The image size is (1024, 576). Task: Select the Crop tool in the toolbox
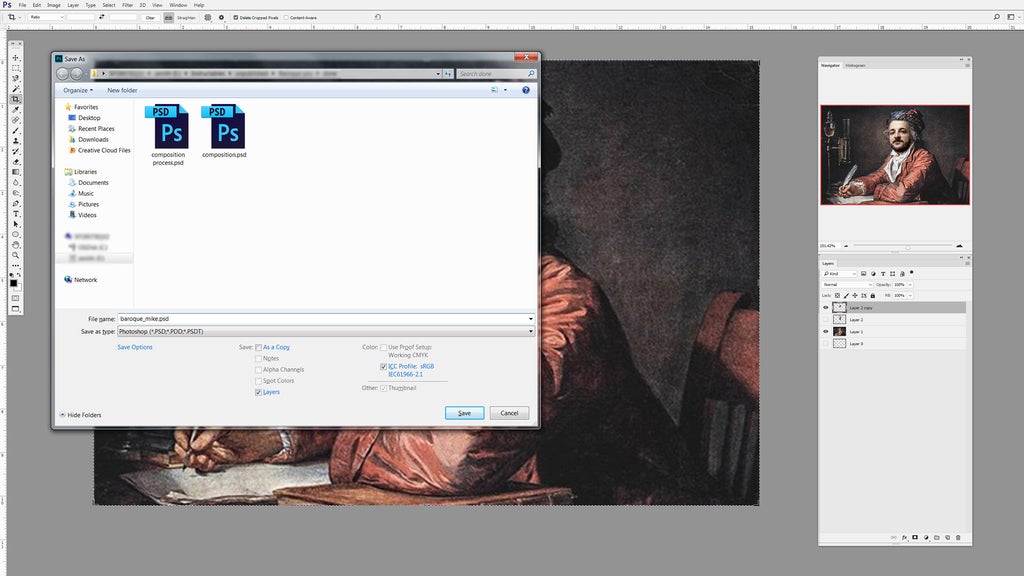click(16, 99)
